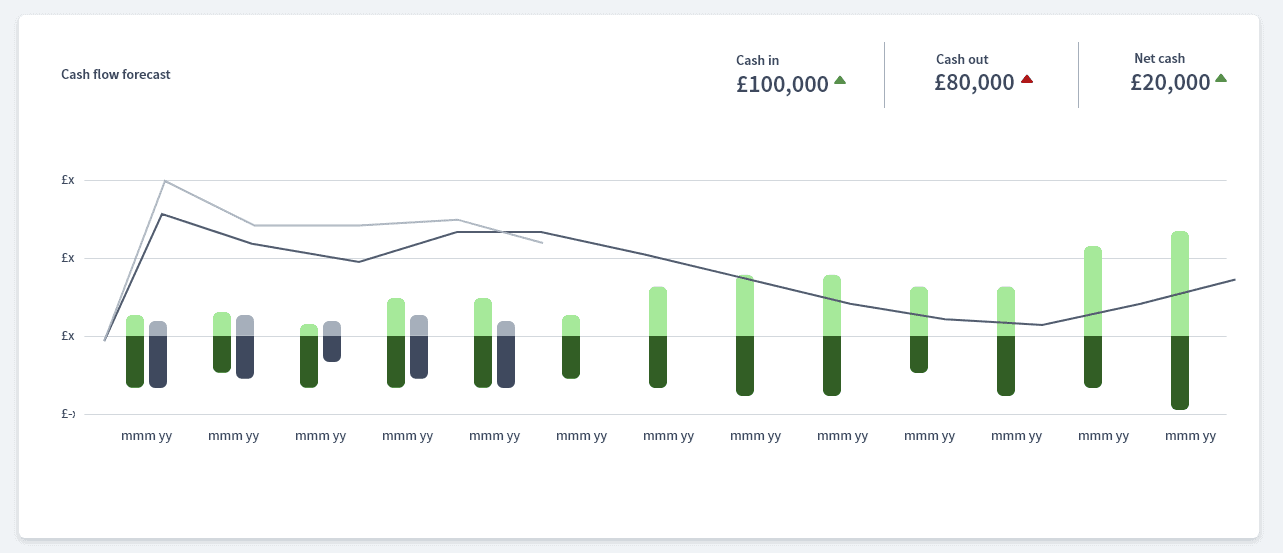Image resolution: width=1283 pixels, height=553 pixels.
Task: Click the first month's light green bar
Action: point(135,326)
